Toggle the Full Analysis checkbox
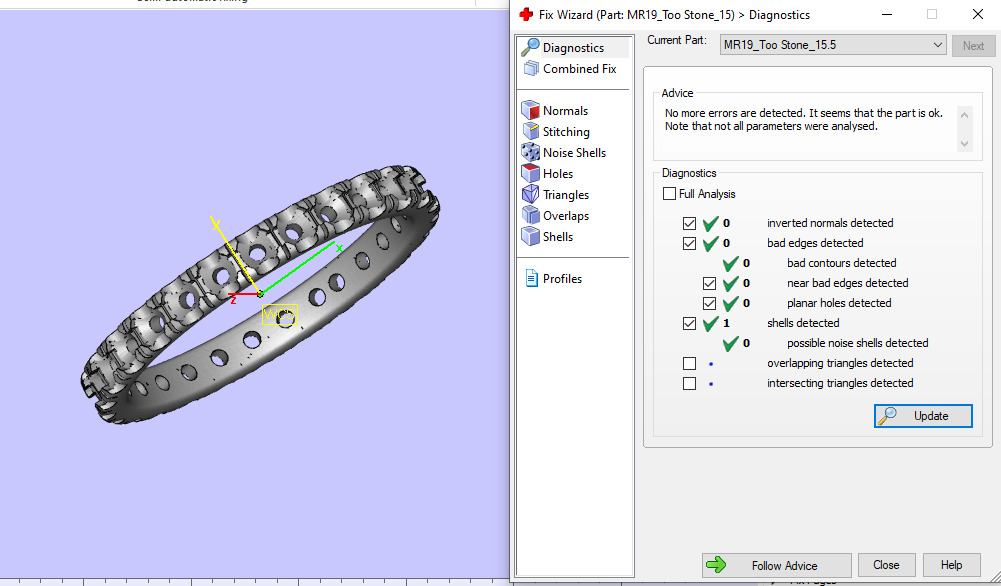The width and height of the screenshot is (1001, 586). [x=669, y=193]
